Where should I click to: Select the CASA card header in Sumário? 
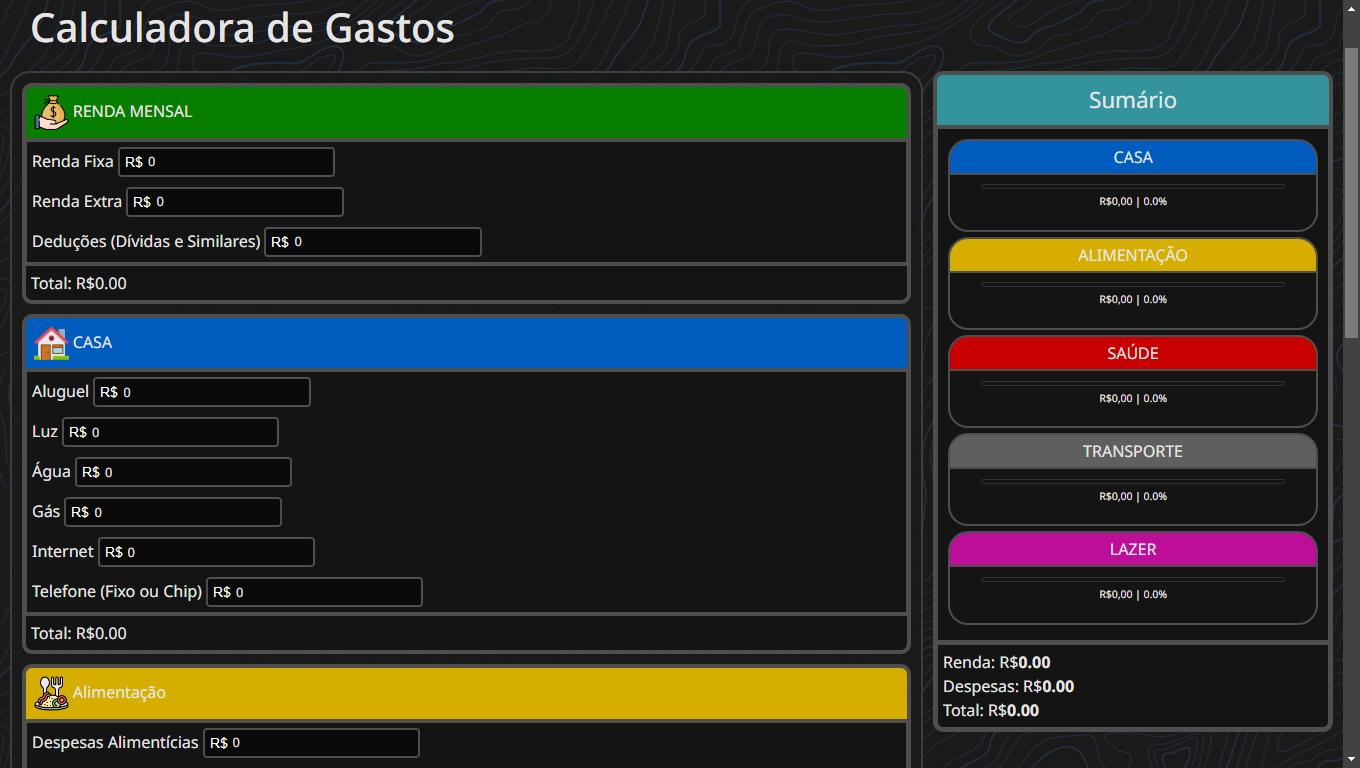[1133, 157]
